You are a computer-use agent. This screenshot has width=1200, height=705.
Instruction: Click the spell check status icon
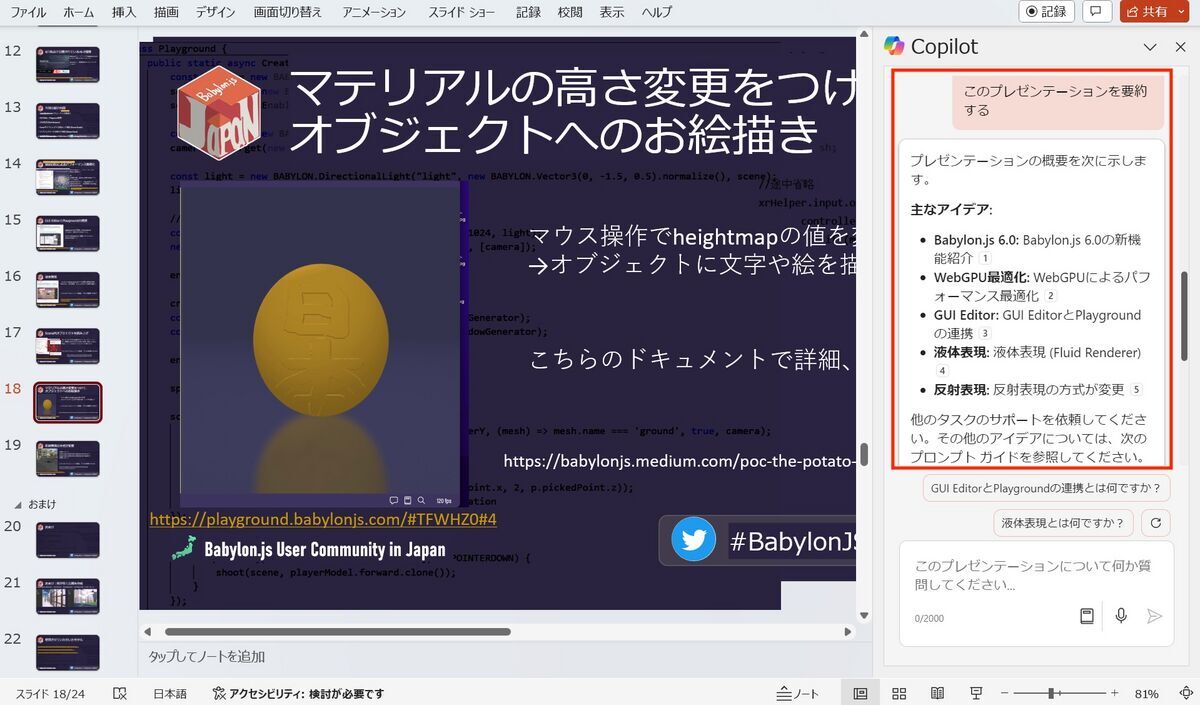tap(120, 693)
